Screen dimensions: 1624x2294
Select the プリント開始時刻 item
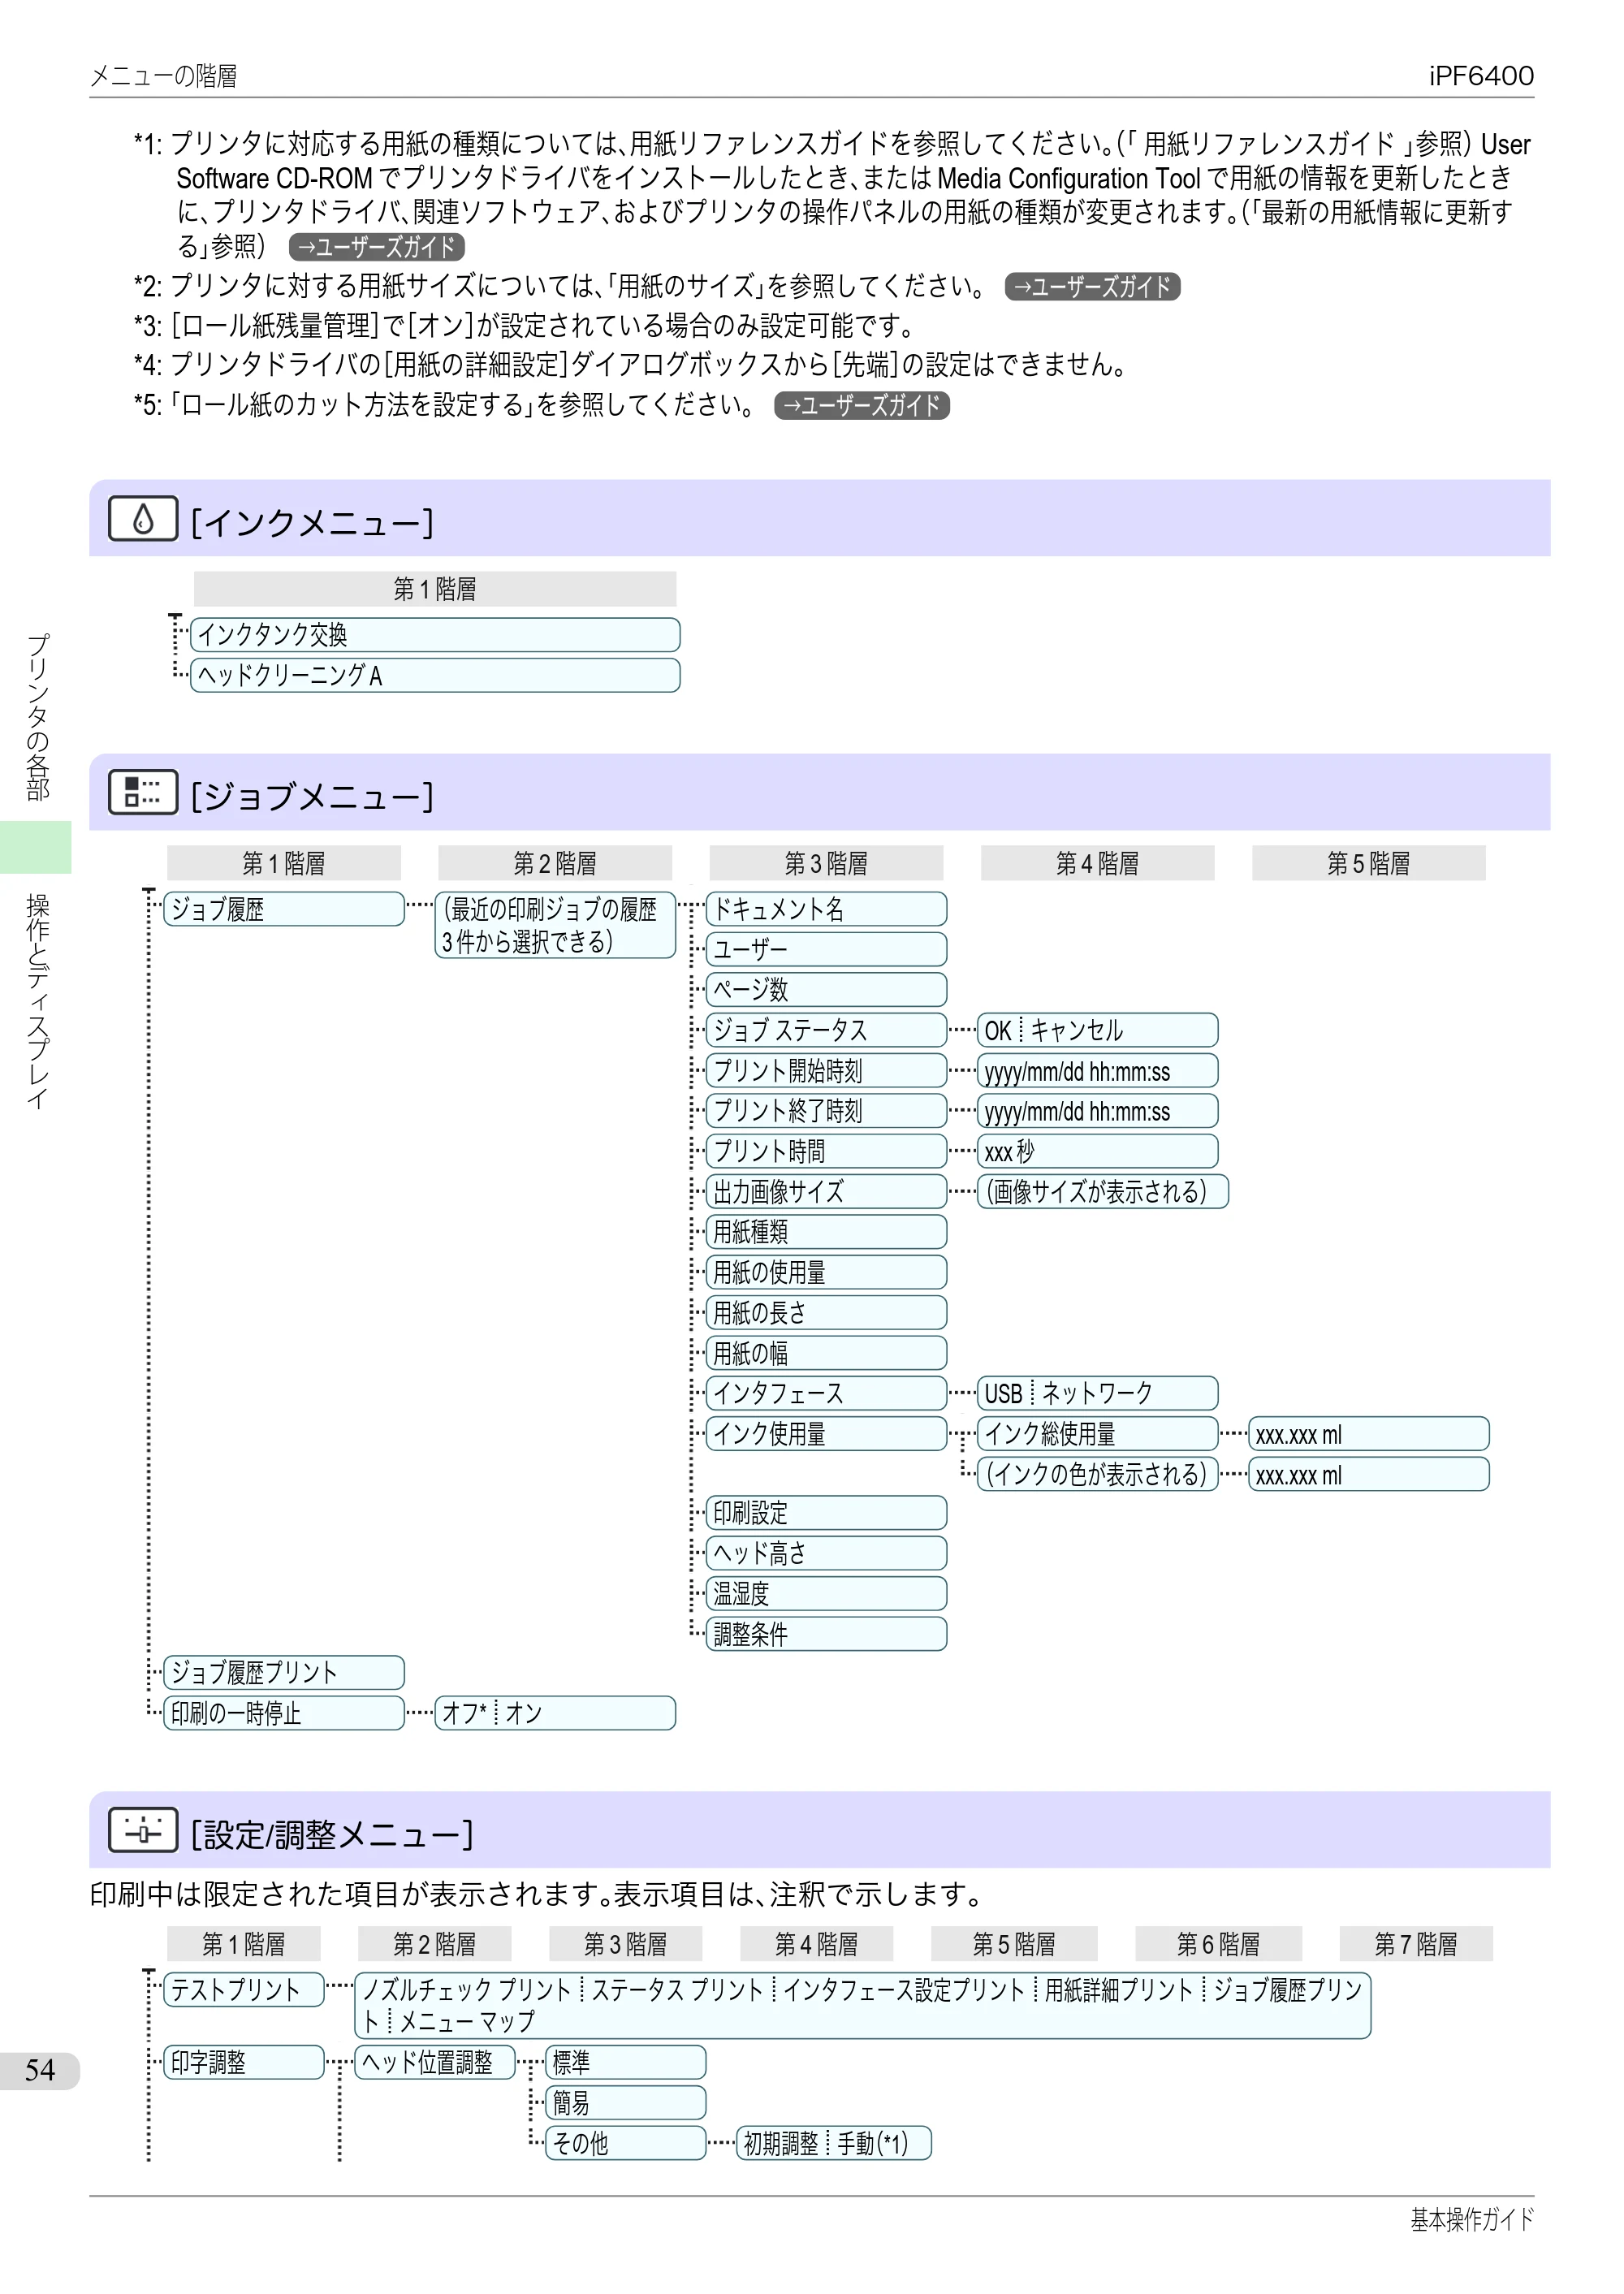point(826,1070)
